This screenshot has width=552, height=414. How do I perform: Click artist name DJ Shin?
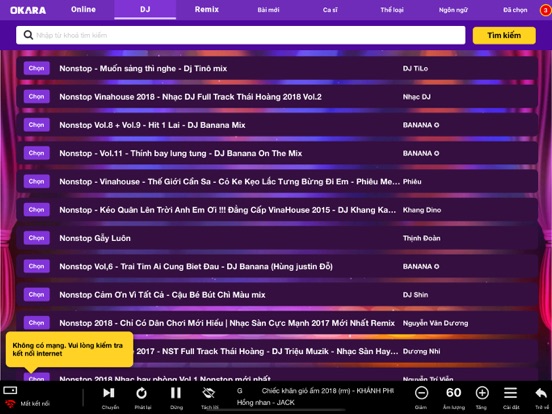[415, 295]
